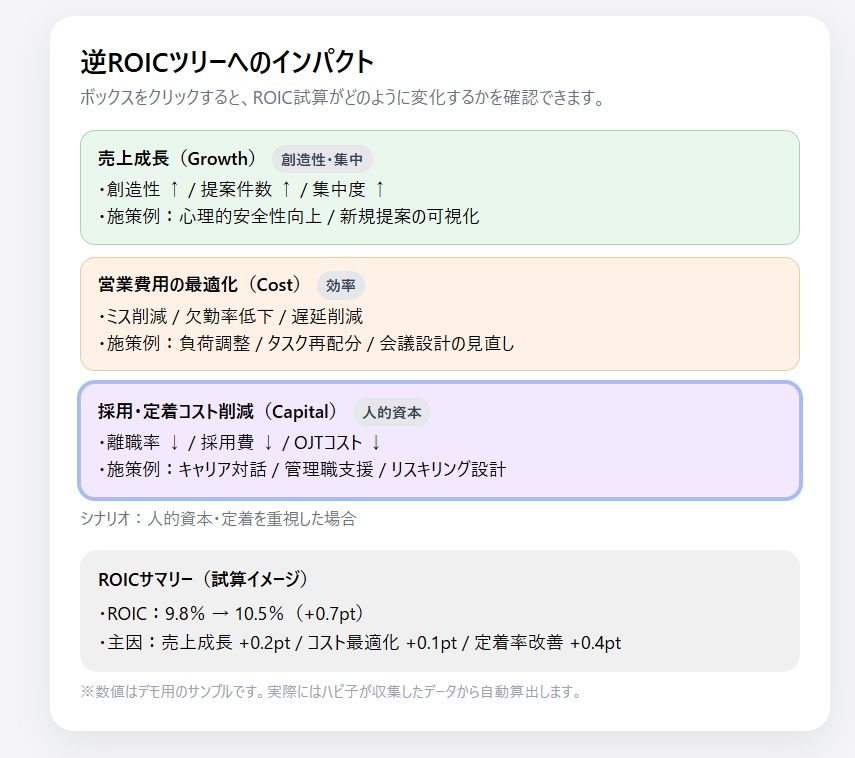The height and width of the screenshot is (758, 855).
Task: Select the 売上成長（Growth） box title
Action: tap(178, 159)
